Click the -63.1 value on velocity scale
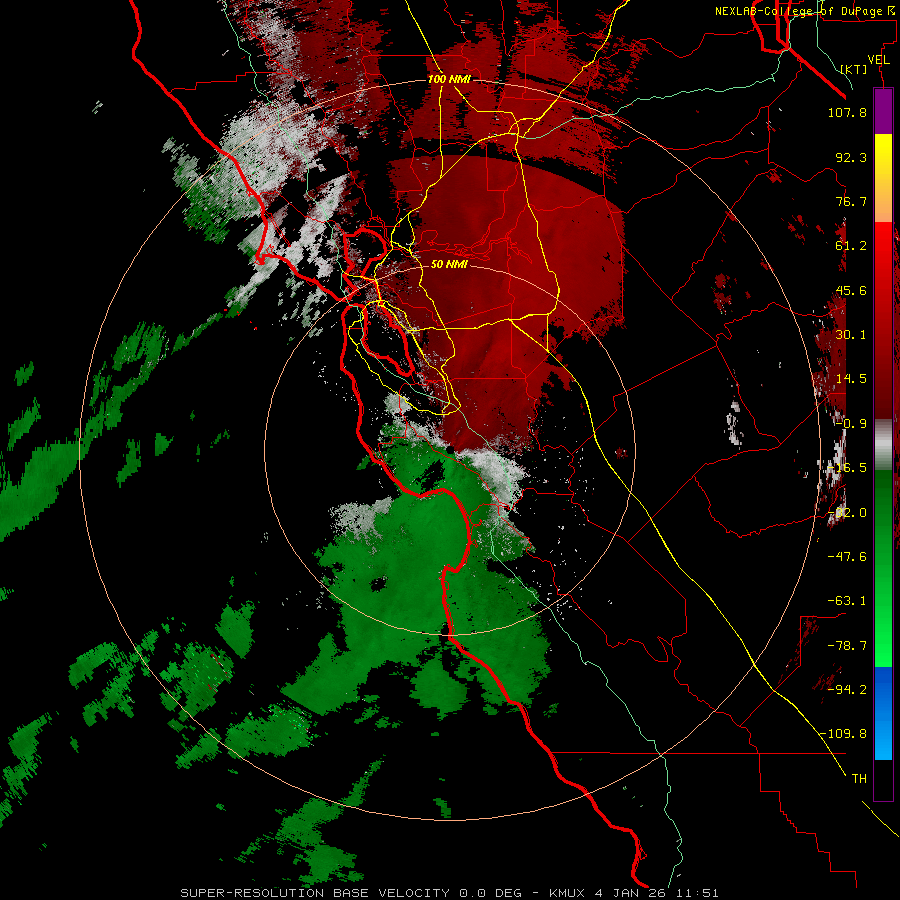The height and width of the screenshot is (900, 900). [847, 601]
